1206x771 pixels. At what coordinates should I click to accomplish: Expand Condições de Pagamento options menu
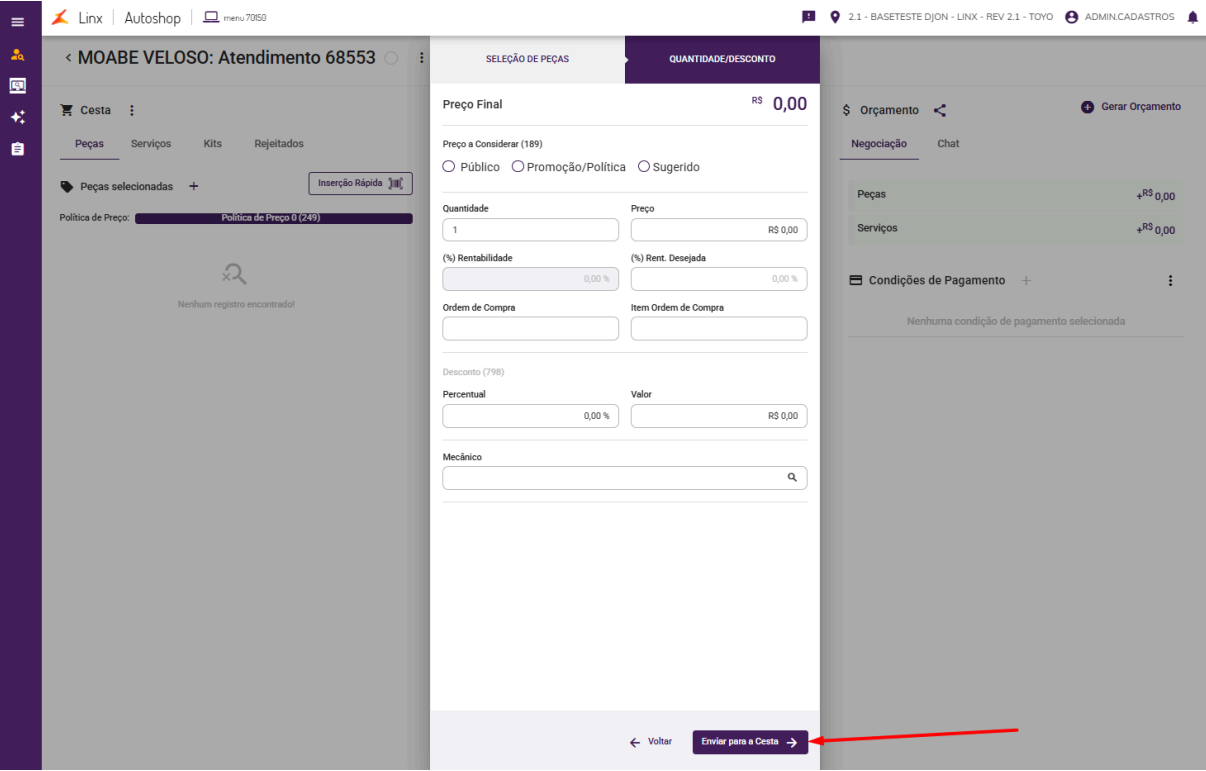pyautogui.click(x=1170, y=281)
